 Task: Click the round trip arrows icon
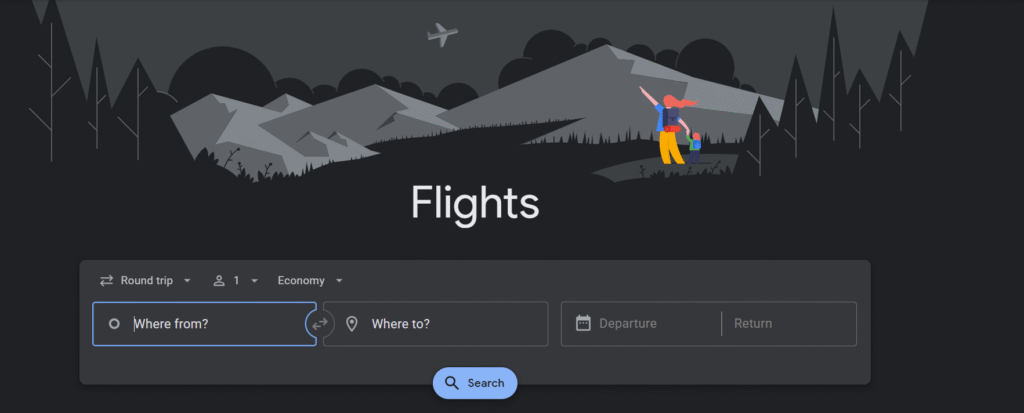click(x=106, y=281)
